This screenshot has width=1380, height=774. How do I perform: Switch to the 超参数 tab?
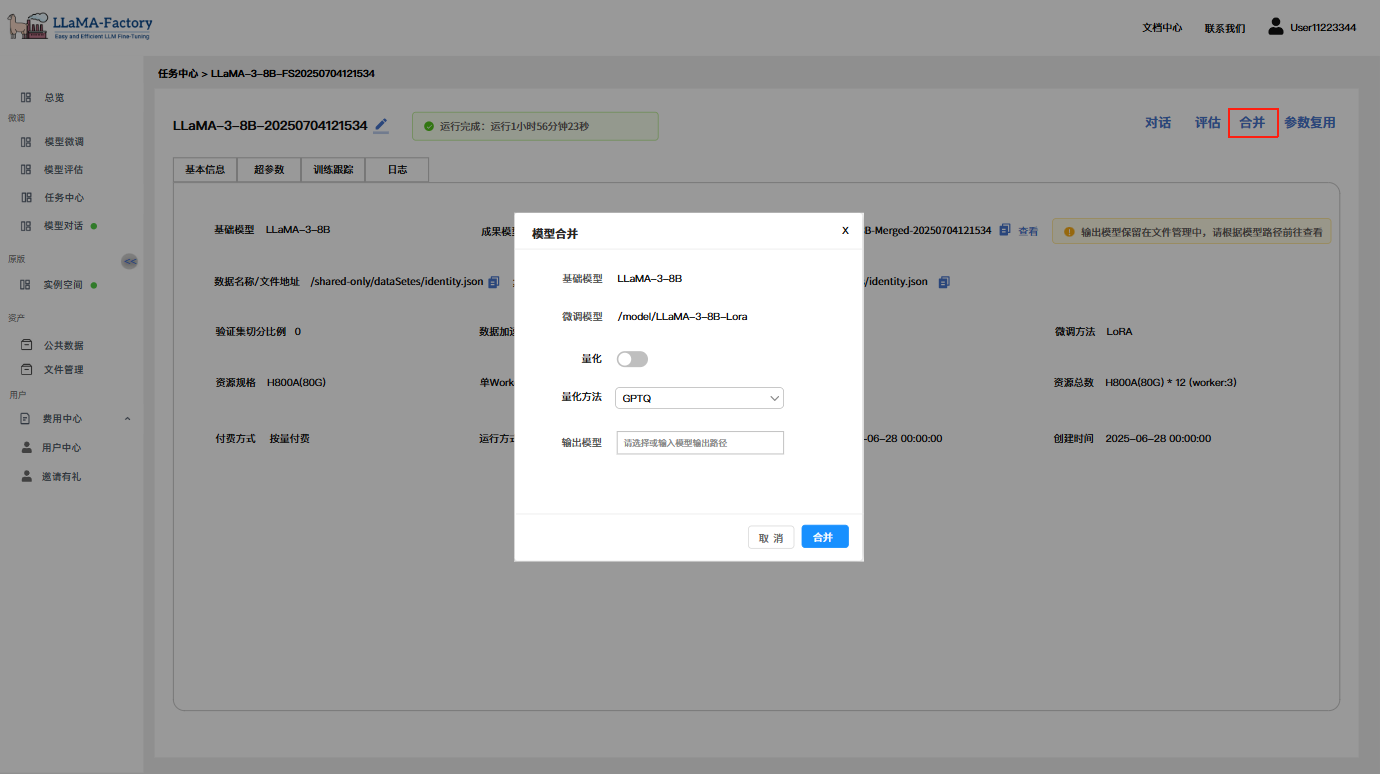(269, 170)
